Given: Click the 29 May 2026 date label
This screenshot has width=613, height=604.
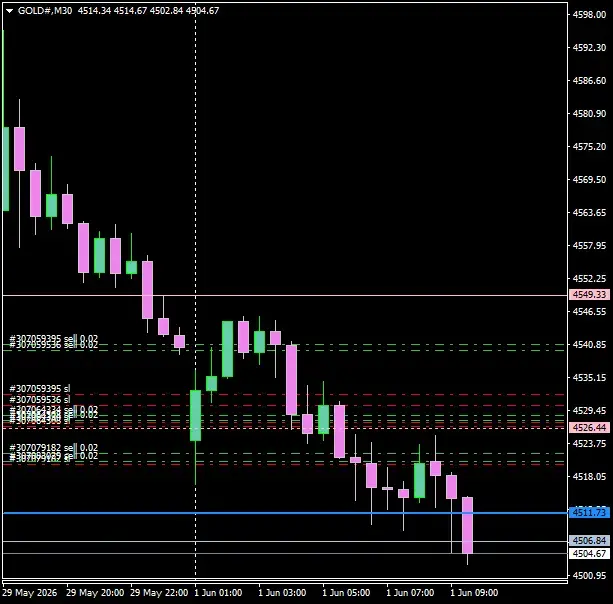Looking at the screenshot, I should [x=30, y=593].
